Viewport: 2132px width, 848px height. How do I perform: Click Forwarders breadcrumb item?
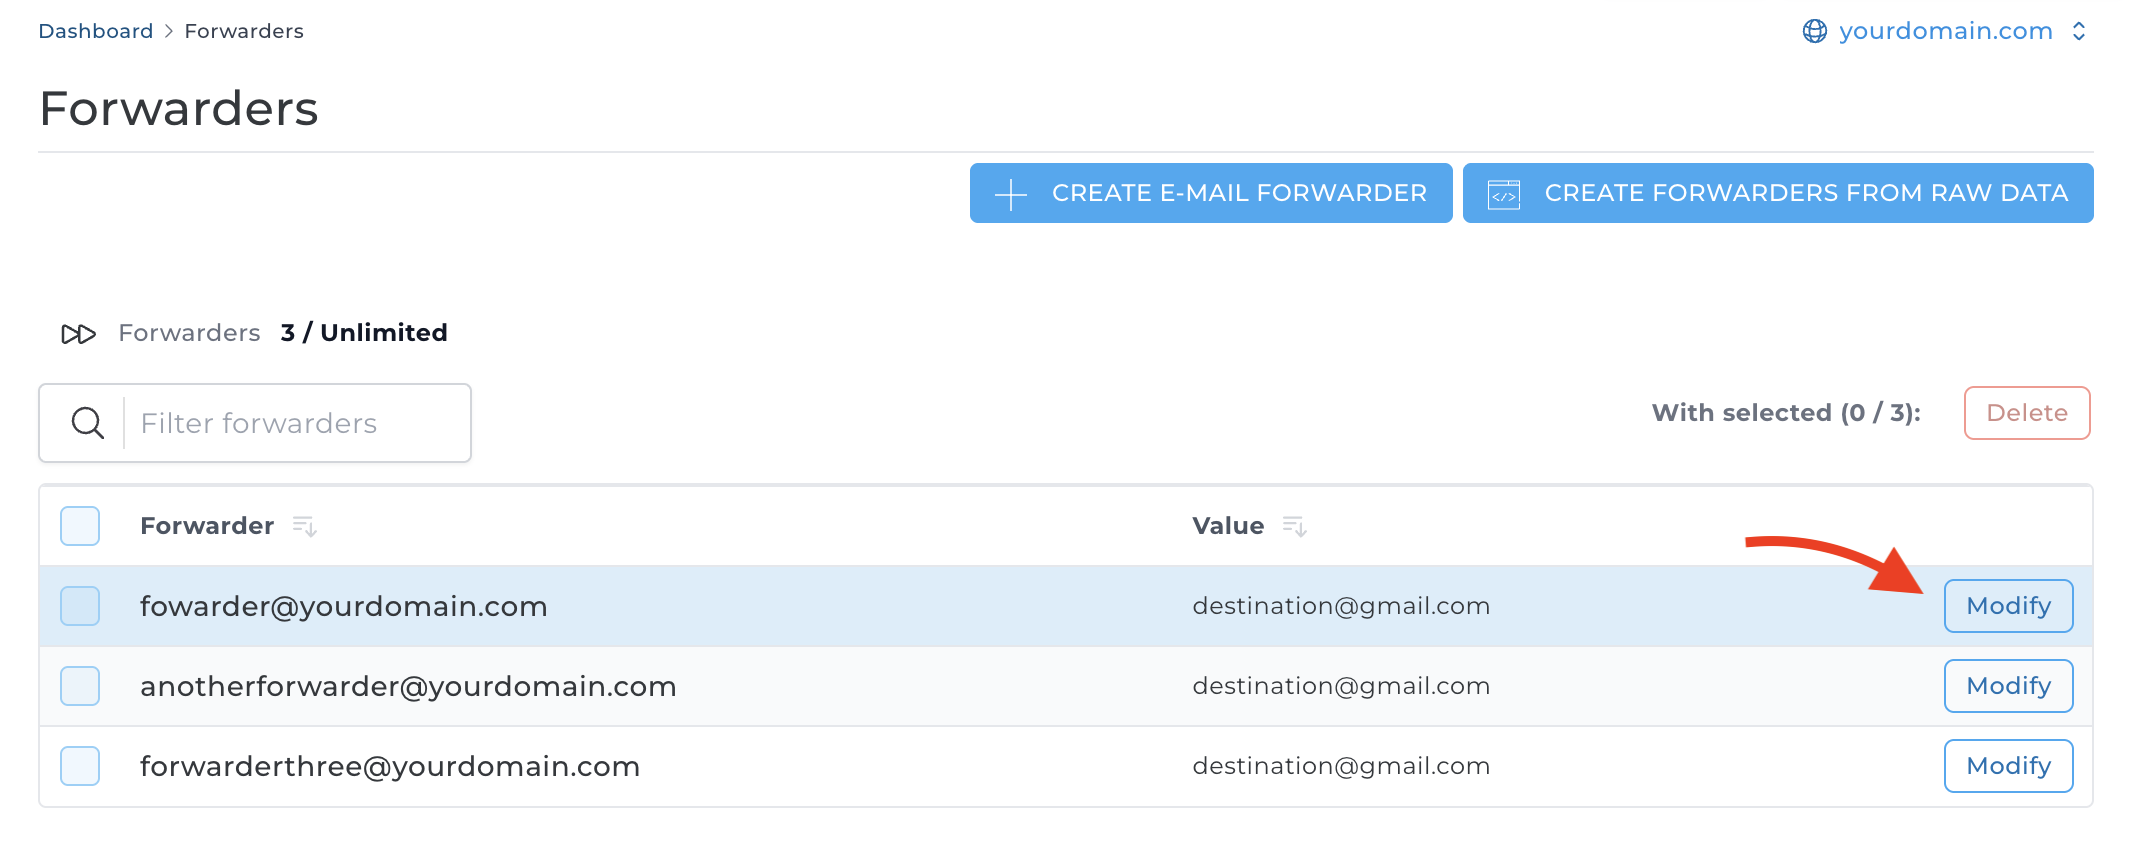tap(244, 31)
